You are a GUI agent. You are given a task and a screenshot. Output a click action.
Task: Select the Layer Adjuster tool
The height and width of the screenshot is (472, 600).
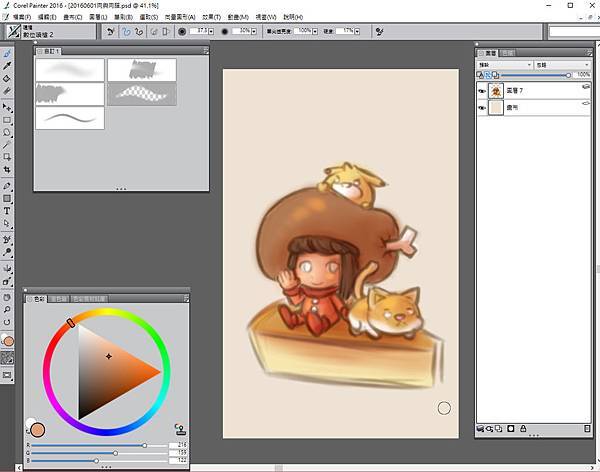pyautogui.click(x=7, y=108)
